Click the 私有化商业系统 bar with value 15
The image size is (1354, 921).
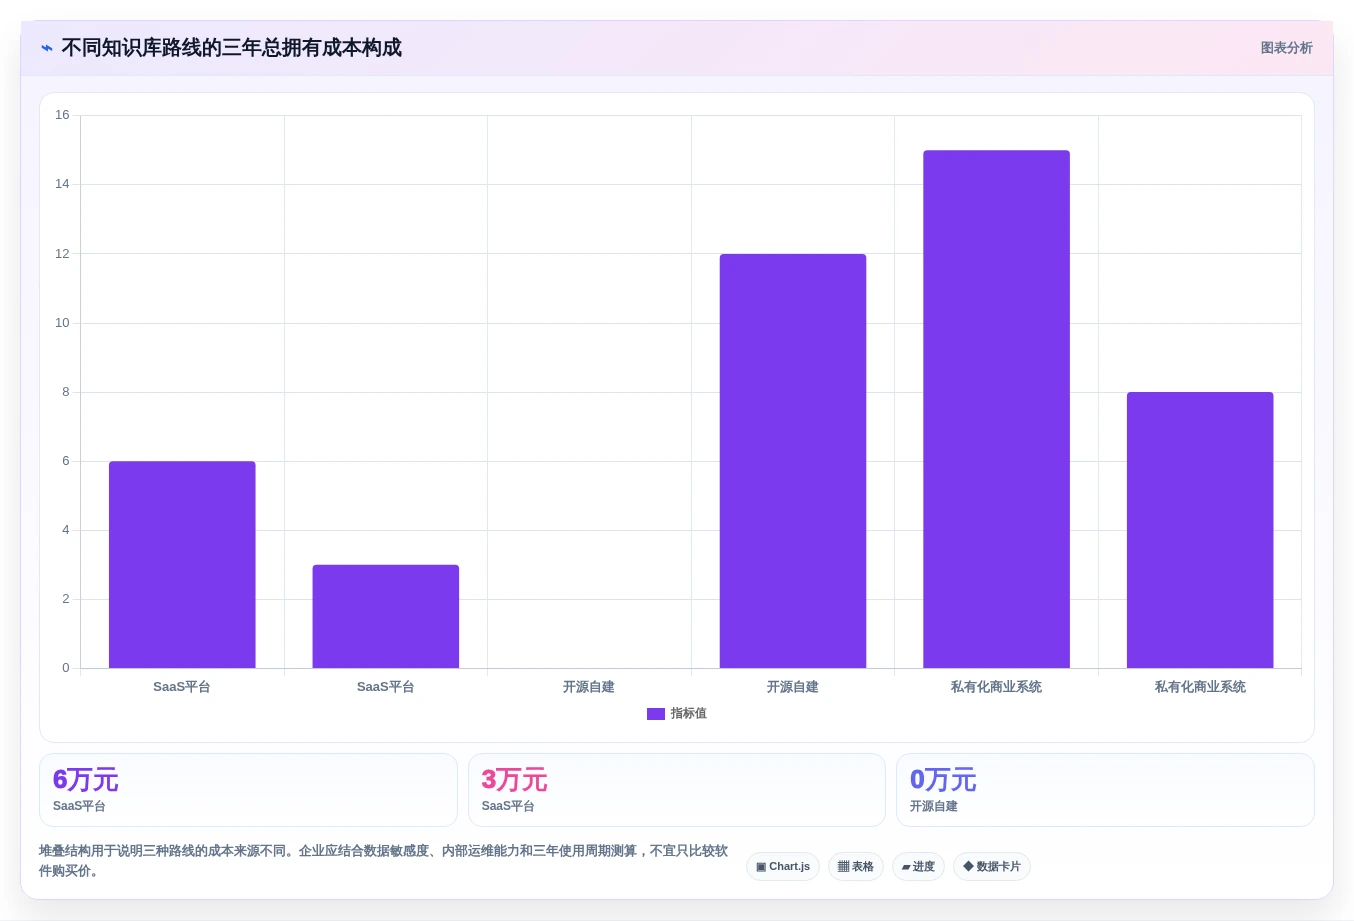(997, 409)
